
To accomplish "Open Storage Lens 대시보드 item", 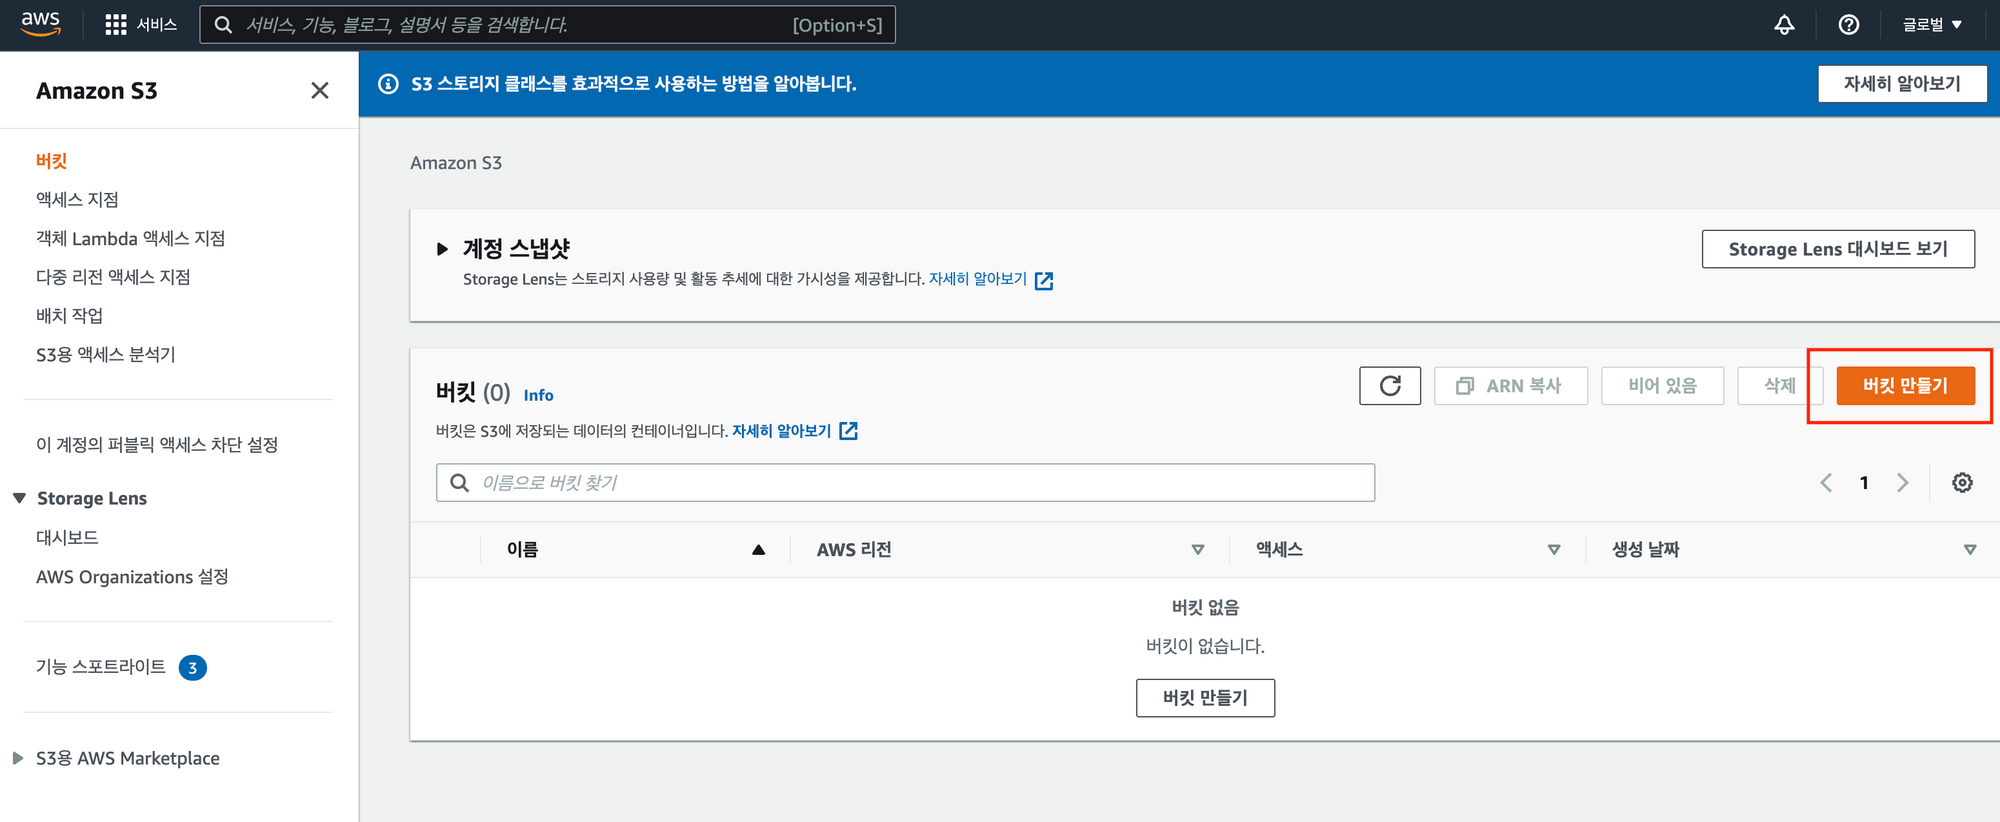I will click(67, 538).
